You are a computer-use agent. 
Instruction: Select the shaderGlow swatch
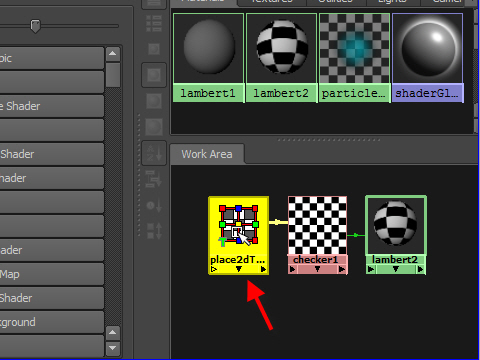point(428,58)
